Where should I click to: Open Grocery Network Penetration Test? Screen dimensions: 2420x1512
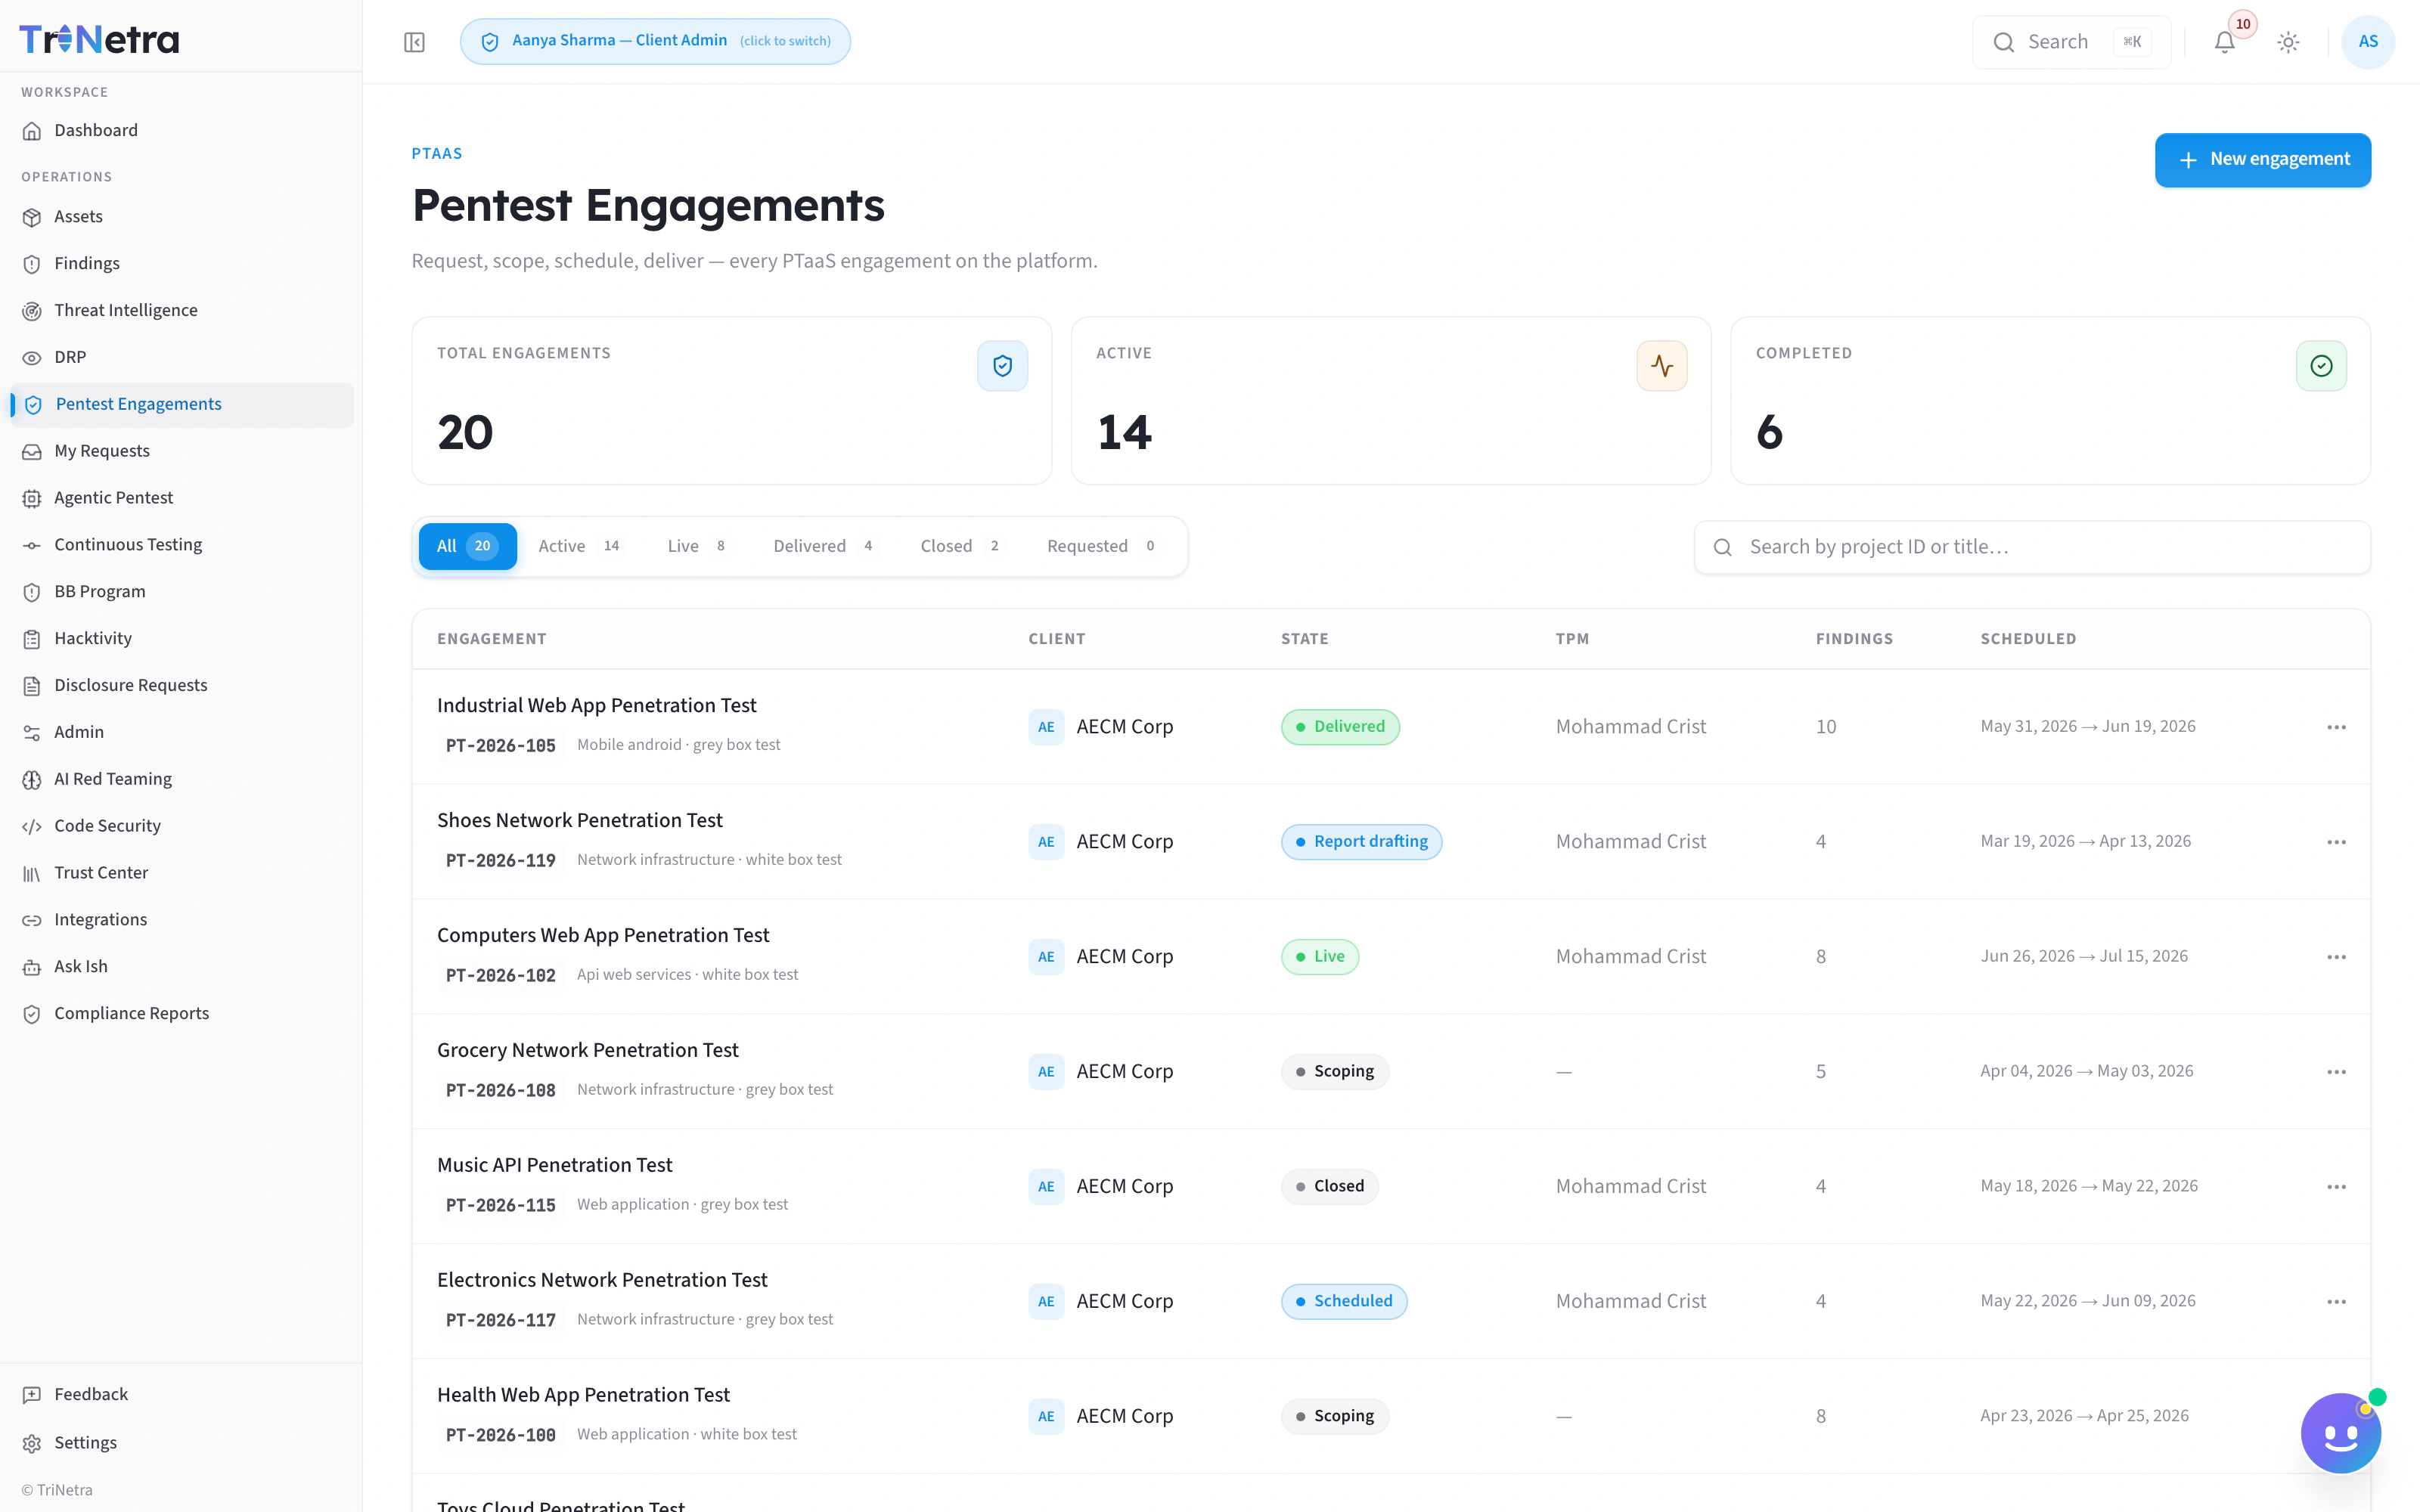tap(588, 1051)
